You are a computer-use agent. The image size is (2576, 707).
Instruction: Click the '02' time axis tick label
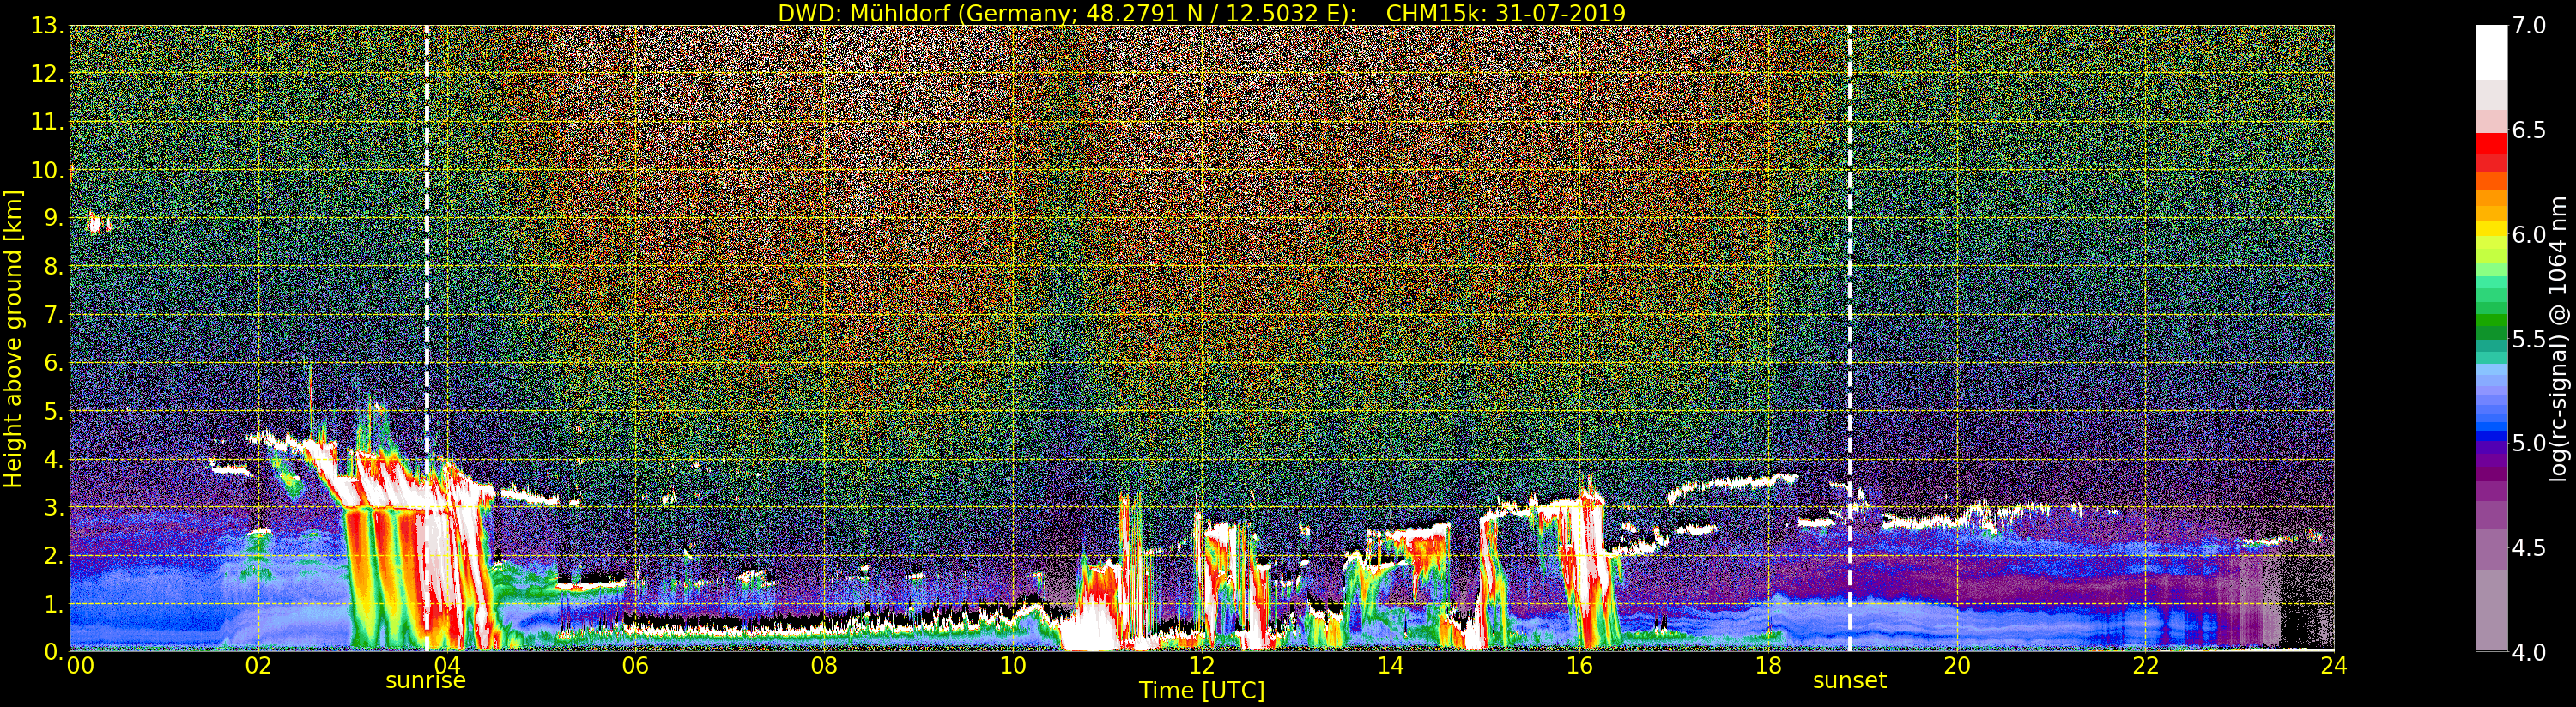[x=258, y=665]
